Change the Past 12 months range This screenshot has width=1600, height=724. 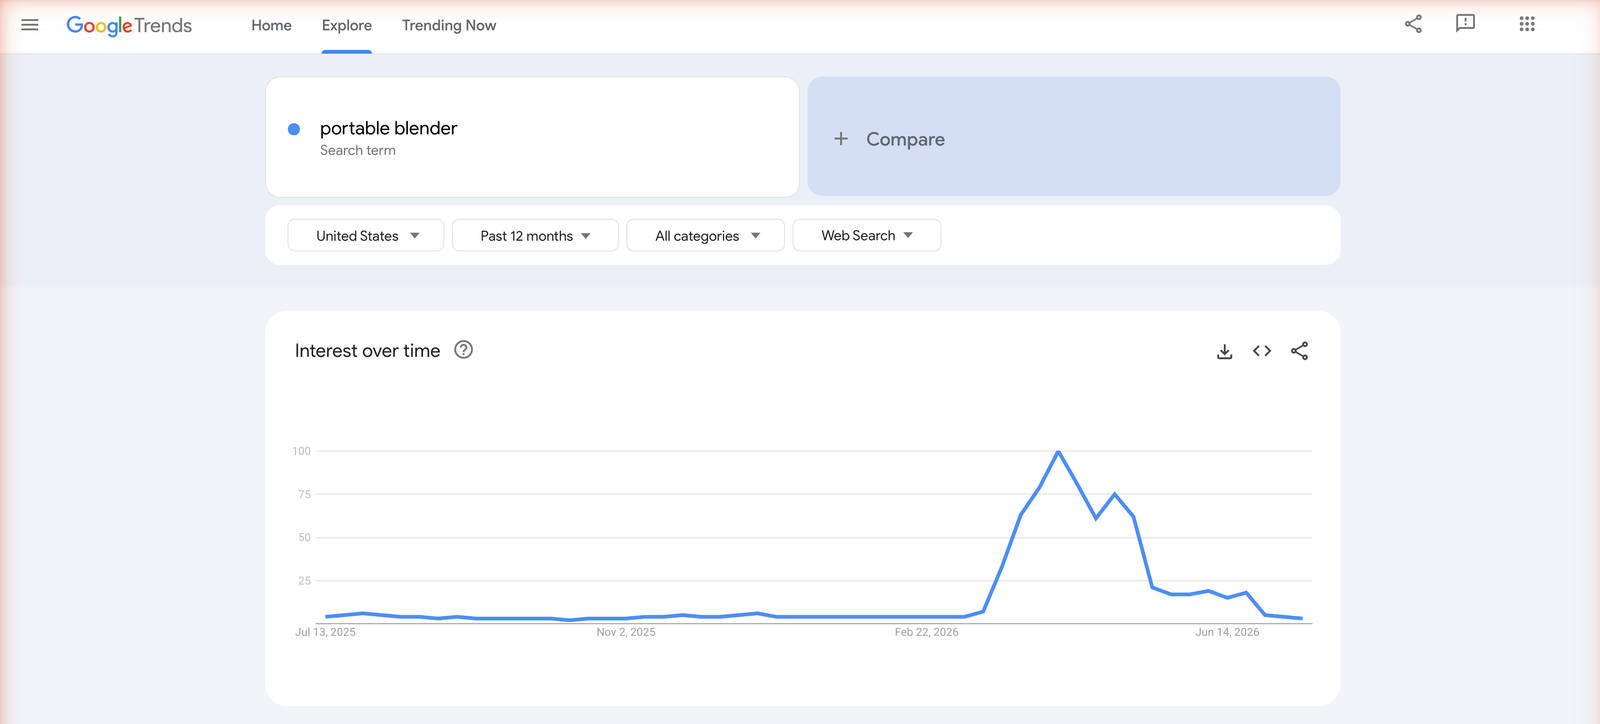(x=535, y=236)
